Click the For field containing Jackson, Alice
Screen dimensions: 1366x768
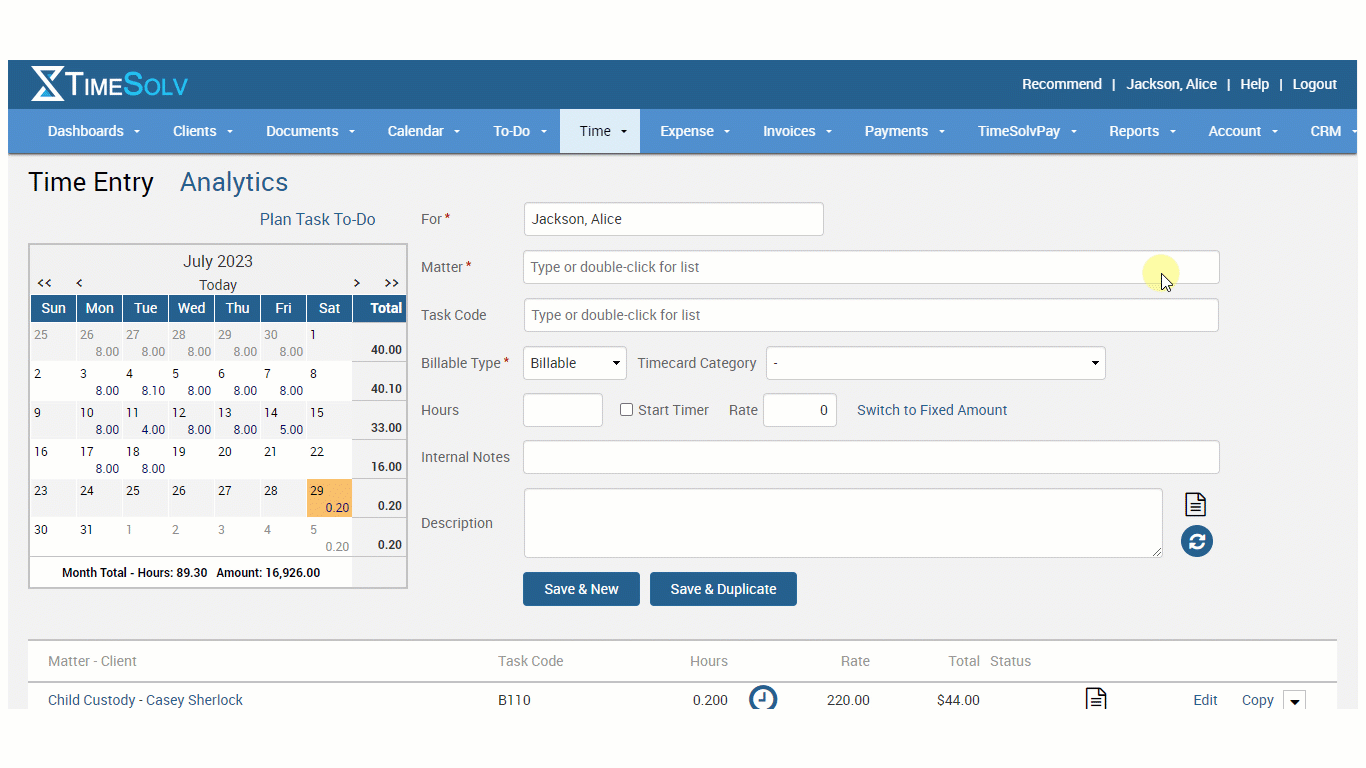click(674, 219)
